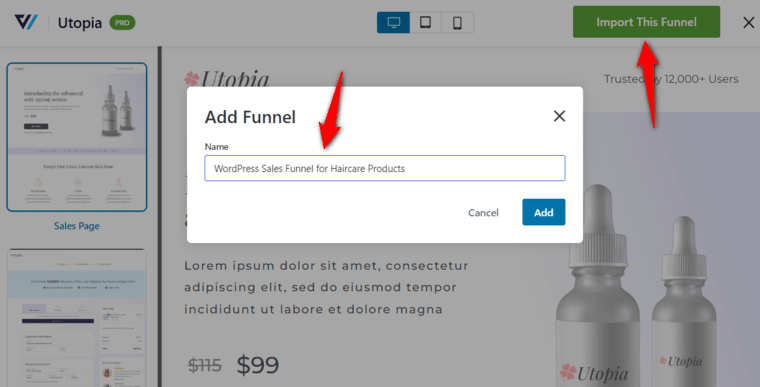Click Cancel in the Add Funnel dialog

tap(483, 212)
